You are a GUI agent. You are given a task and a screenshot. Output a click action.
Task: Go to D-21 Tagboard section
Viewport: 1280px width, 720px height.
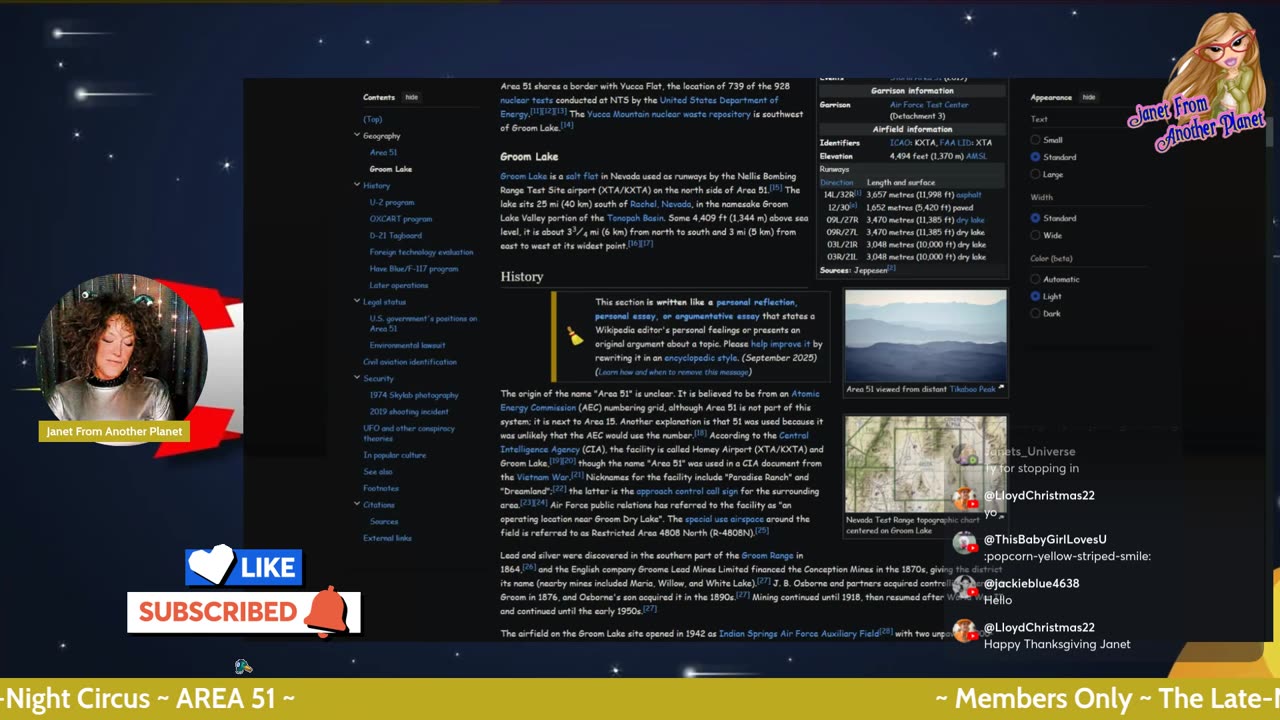click(x=396, y=235)
